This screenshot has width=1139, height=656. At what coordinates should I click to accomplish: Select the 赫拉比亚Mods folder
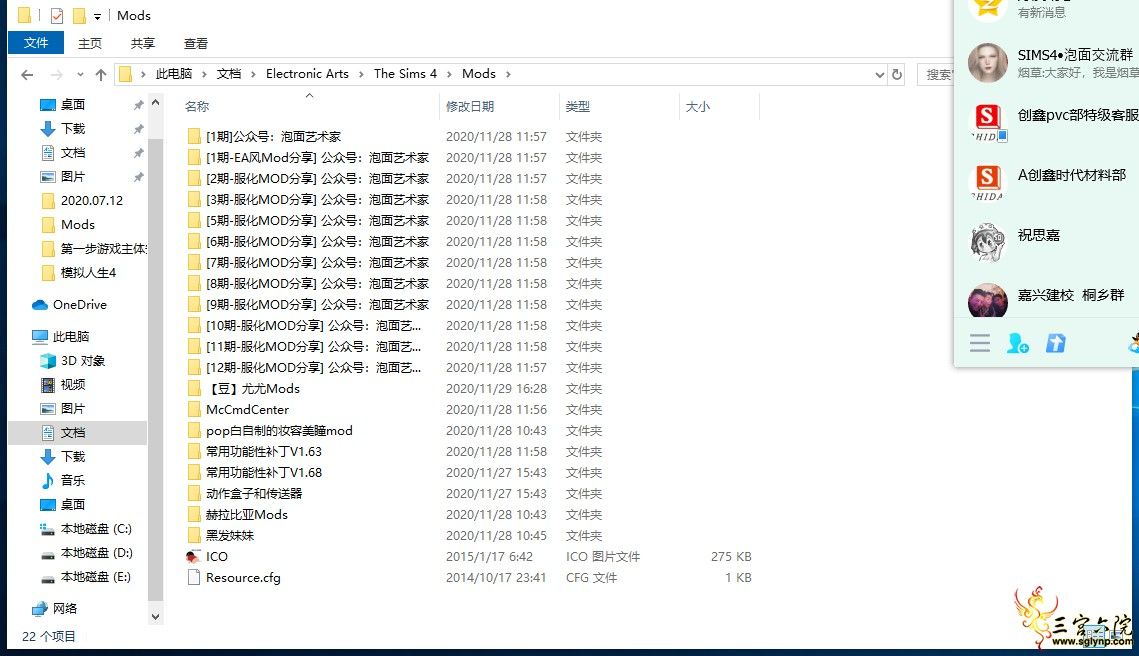click(246, 515)
